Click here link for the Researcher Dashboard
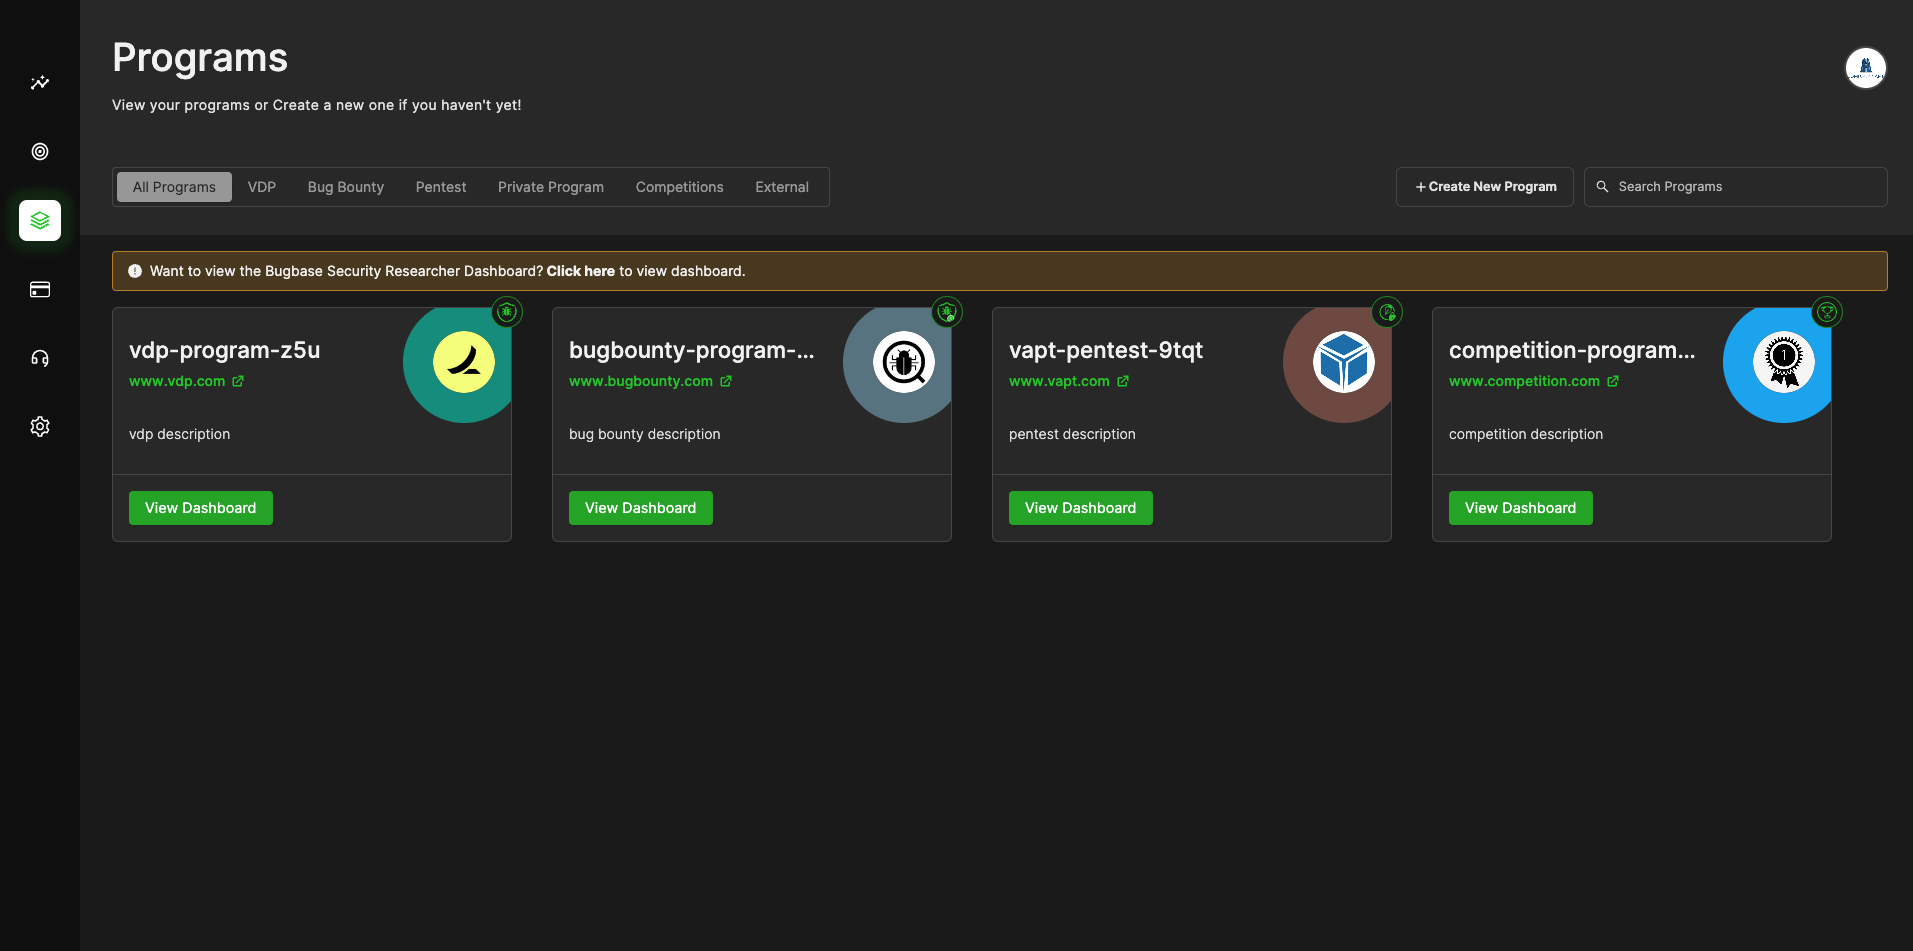 pyautogui.click(x=580, y=271)
